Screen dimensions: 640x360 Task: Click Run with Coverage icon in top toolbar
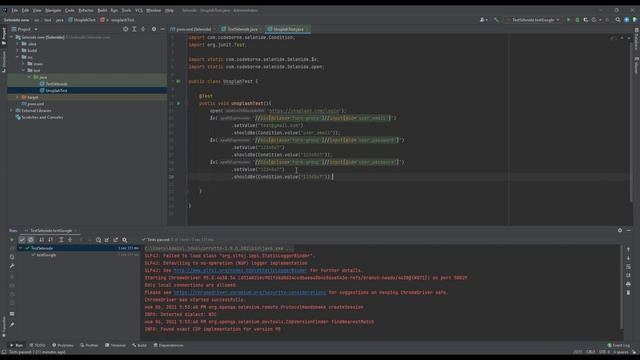point(586,20)
